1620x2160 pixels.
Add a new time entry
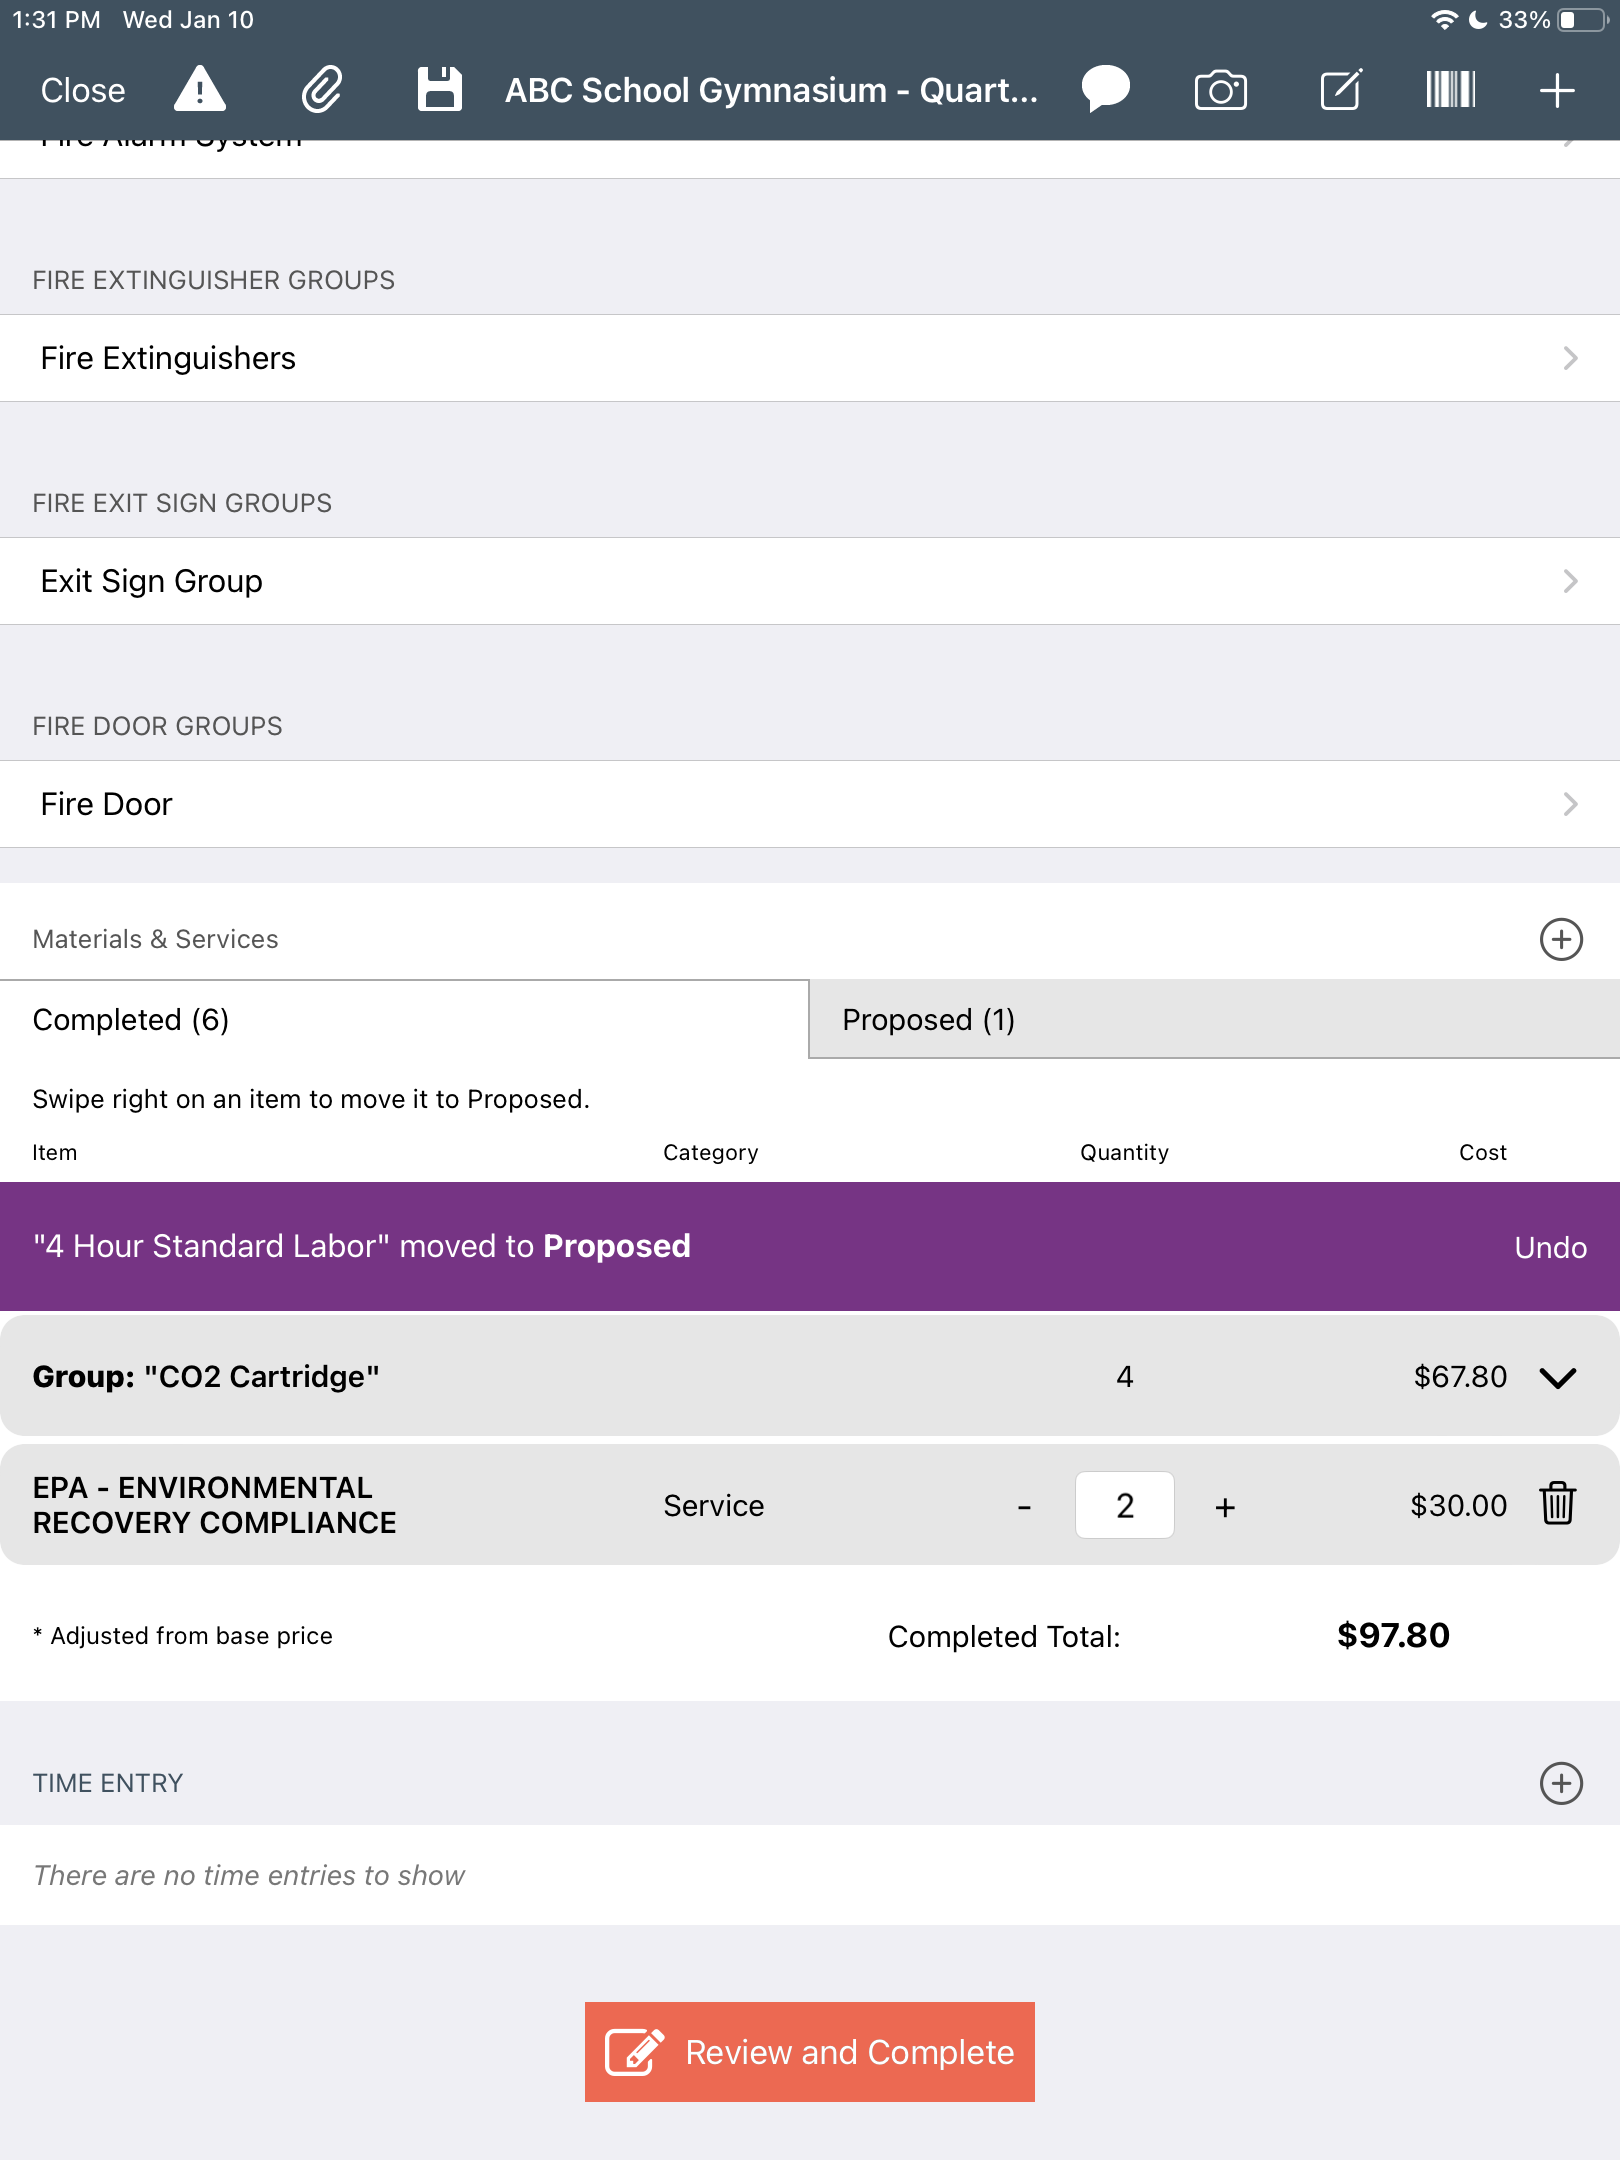pyautogui.click(x=1561, y=1783)
